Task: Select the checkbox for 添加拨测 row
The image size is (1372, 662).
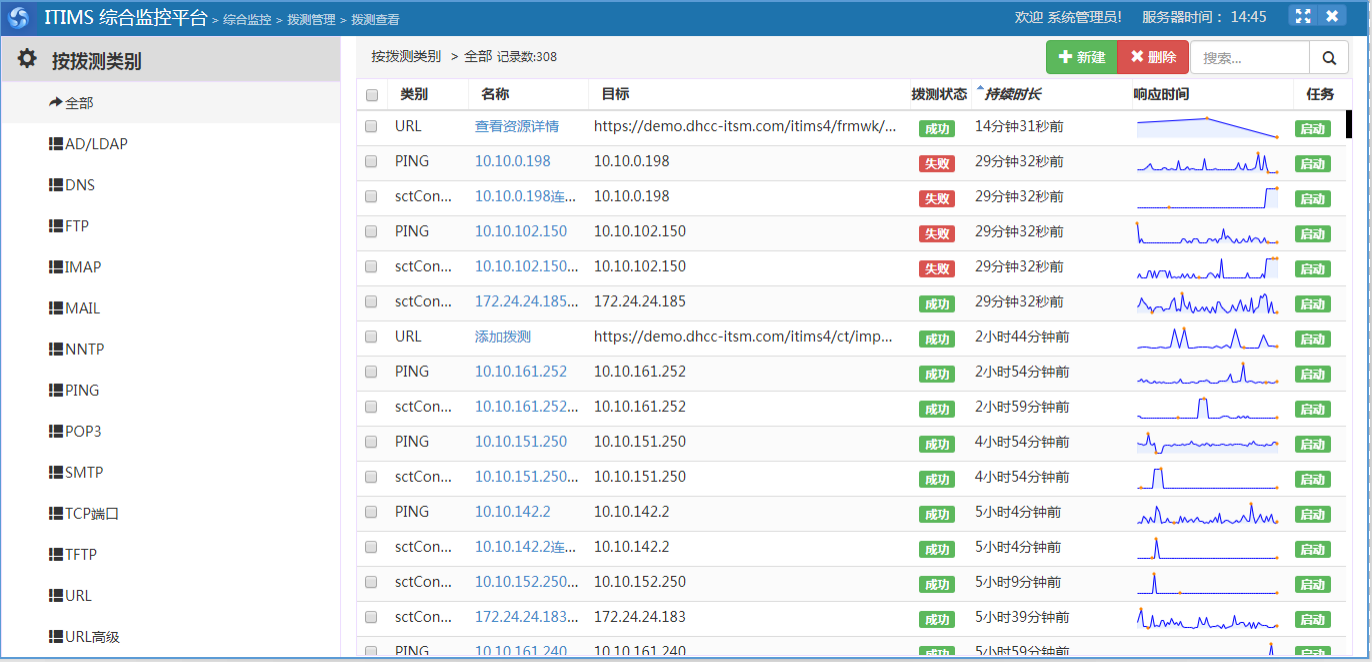Action: point(371,337)
